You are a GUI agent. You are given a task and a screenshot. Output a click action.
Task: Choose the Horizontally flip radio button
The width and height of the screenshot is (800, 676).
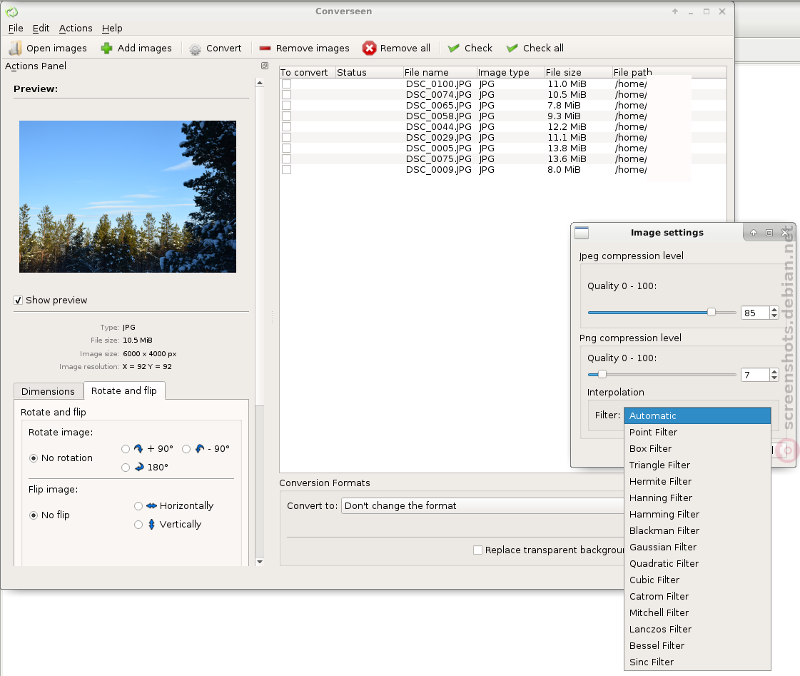click(138, 506)
